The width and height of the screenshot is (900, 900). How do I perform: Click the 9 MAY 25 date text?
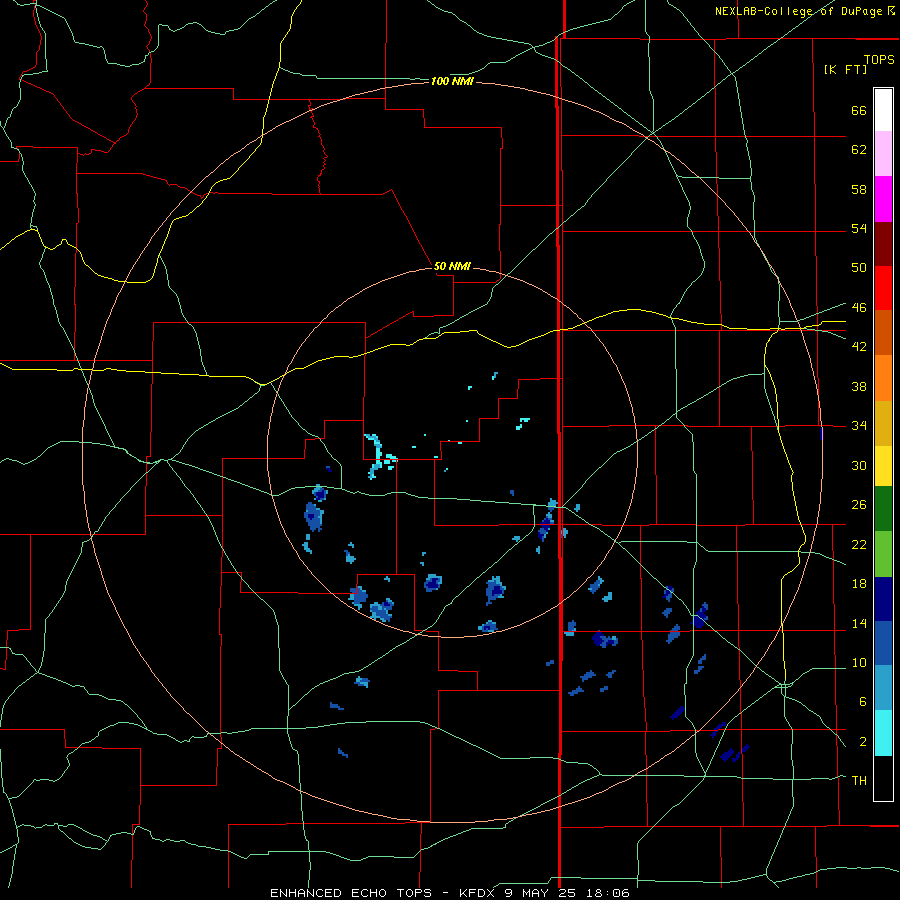point(542,893)
